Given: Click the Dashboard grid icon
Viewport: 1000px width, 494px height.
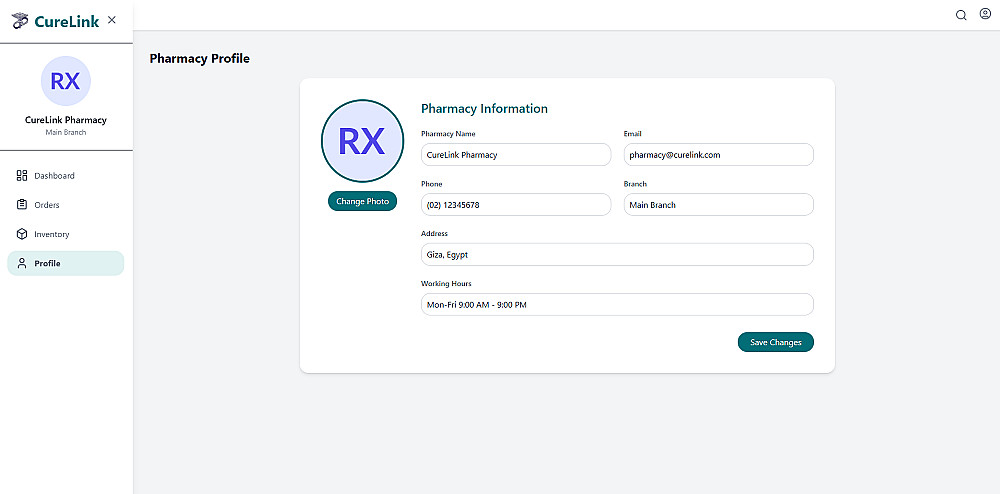Looking at the screenshot, I should coord(22,176).
